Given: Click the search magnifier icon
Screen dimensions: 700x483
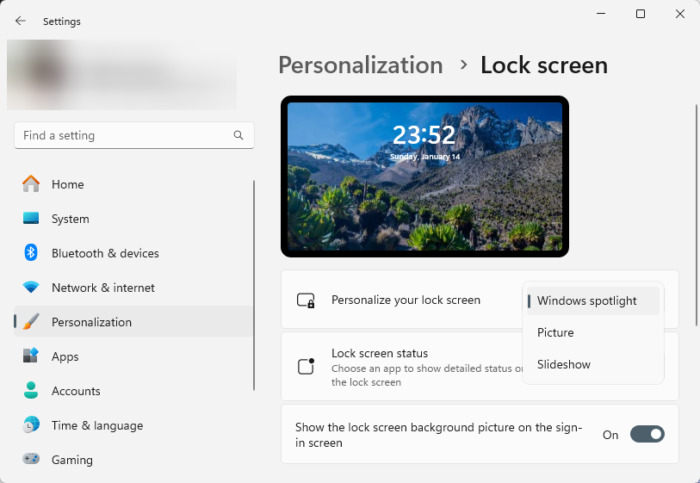Looking at the screenshot, I should click(238, 135).
